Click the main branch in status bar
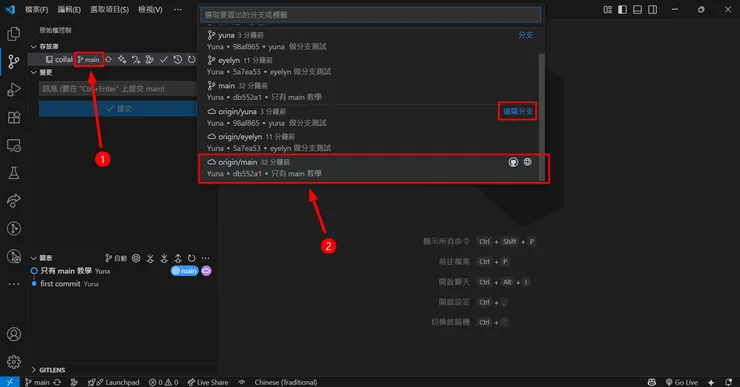 click(x=37, y=382)
